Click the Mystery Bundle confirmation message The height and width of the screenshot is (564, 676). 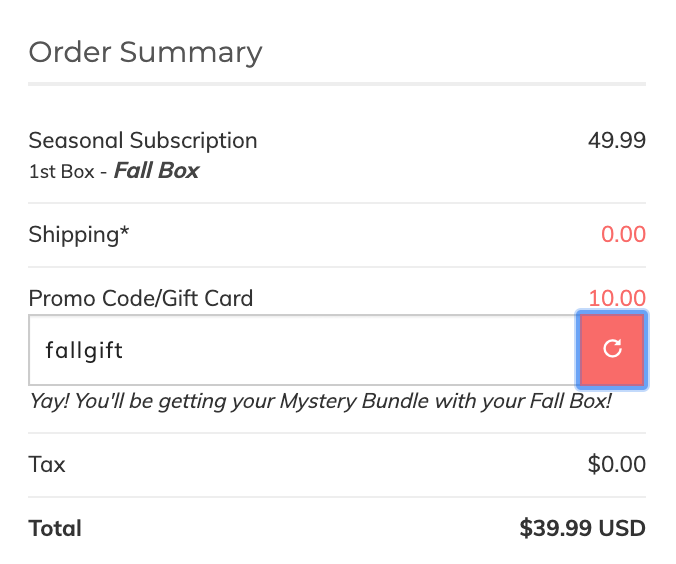click(x=320, y=401)
